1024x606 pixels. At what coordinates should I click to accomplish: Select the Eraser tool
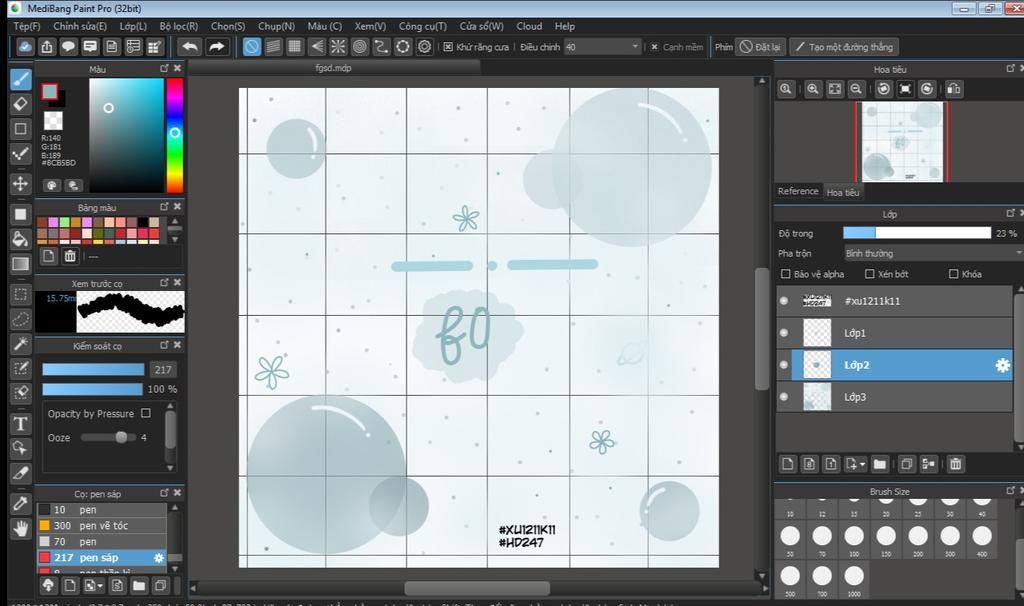(21, 104)
